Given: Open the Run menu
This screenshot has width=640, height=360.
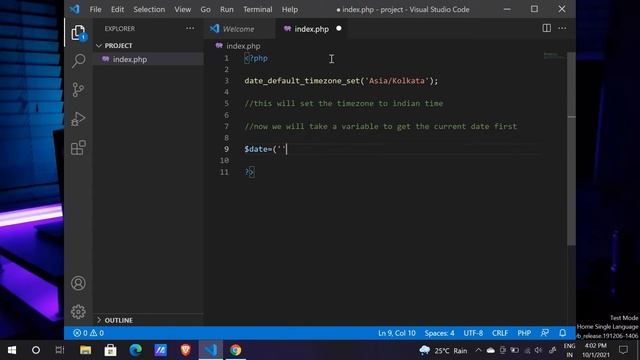Looking at the screenshot, I should click(x=227, y=9).
